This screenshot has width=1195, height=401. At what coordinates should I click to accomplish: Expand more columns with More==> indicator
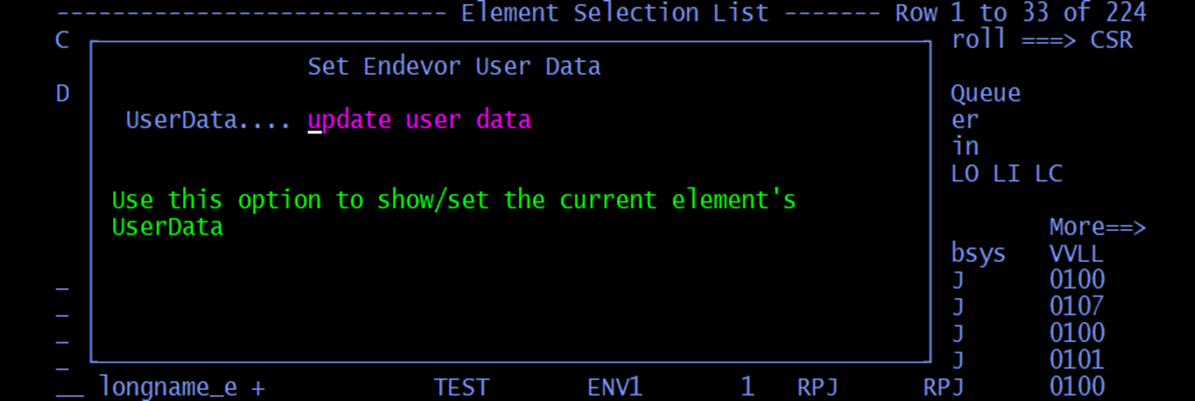(1097, 227)
